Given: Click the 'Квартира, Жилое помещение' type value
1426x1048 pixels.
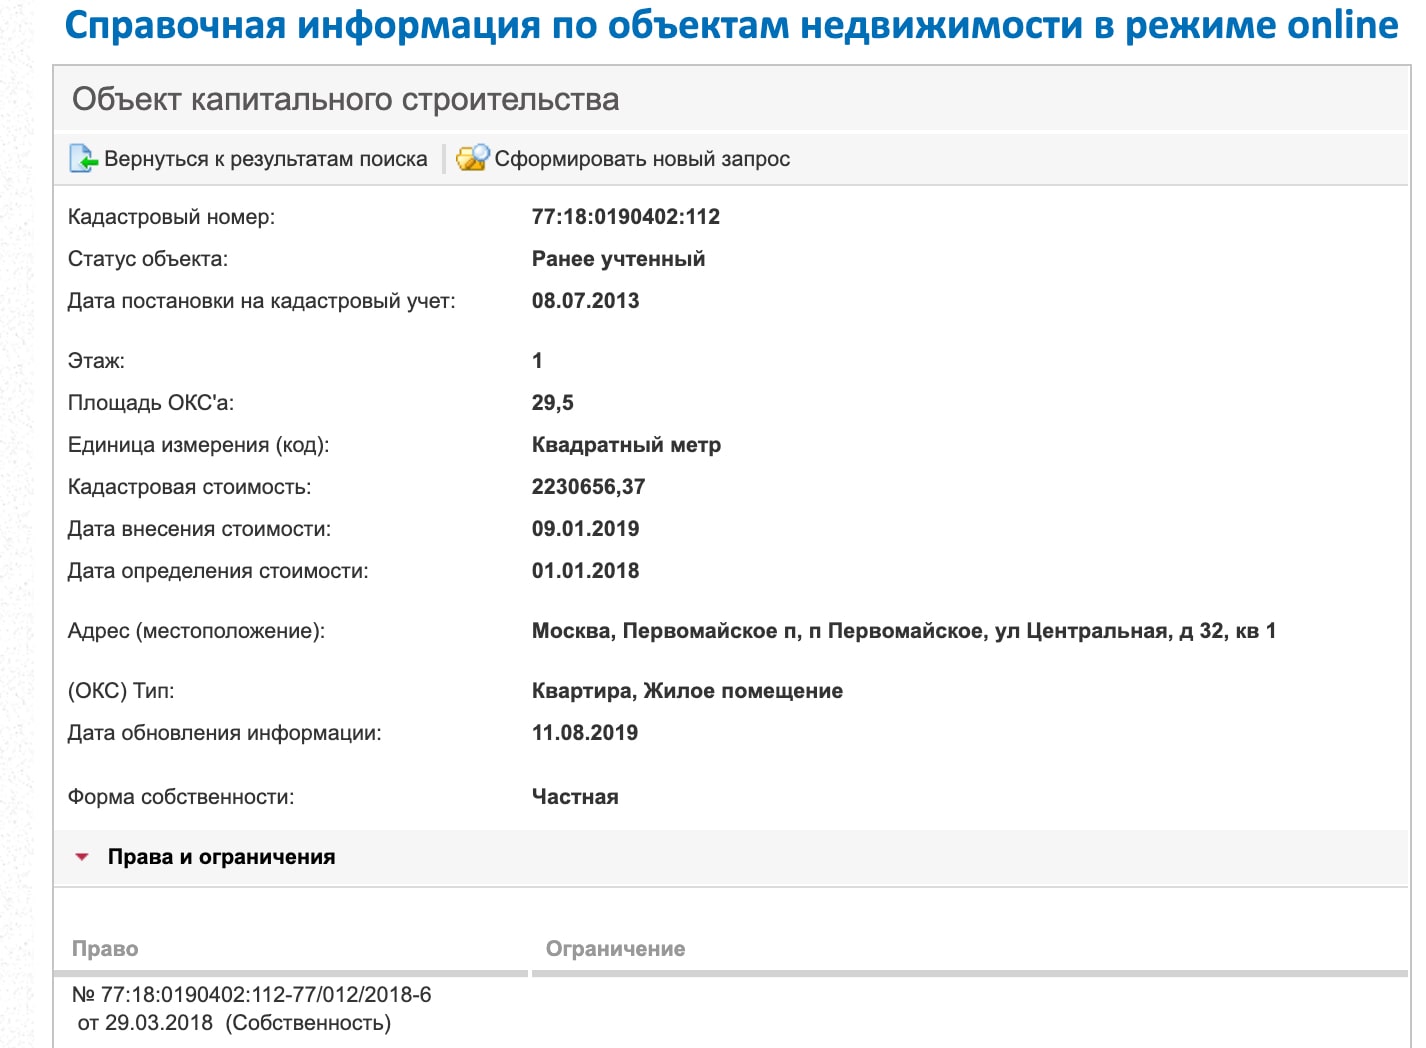Looking at the screenshot, I should pos(687,691).
